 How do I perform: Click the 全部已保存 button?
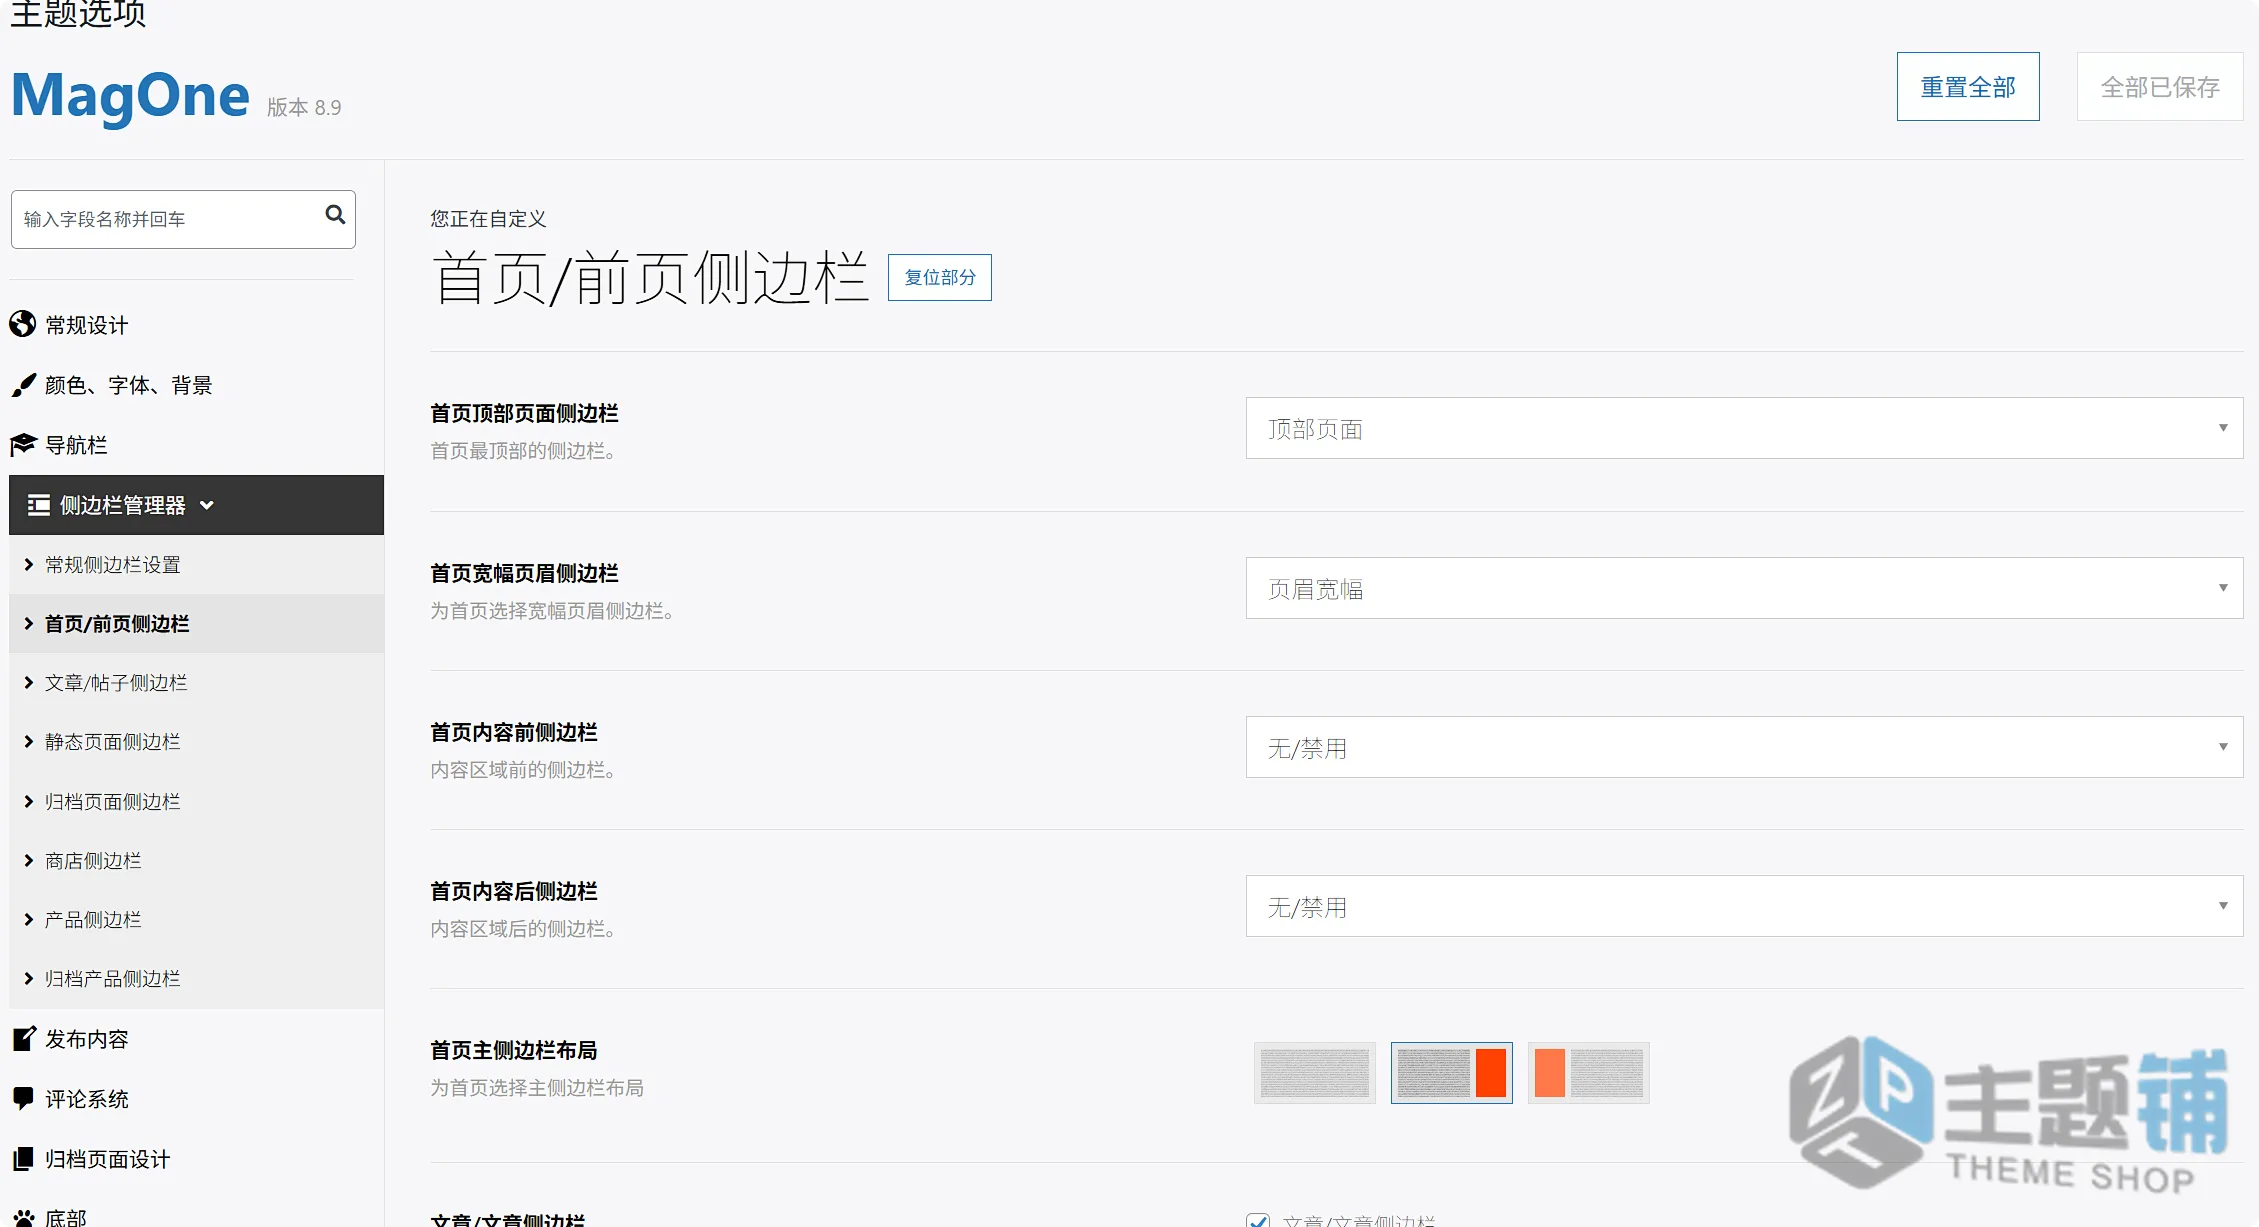(2160, 87)
